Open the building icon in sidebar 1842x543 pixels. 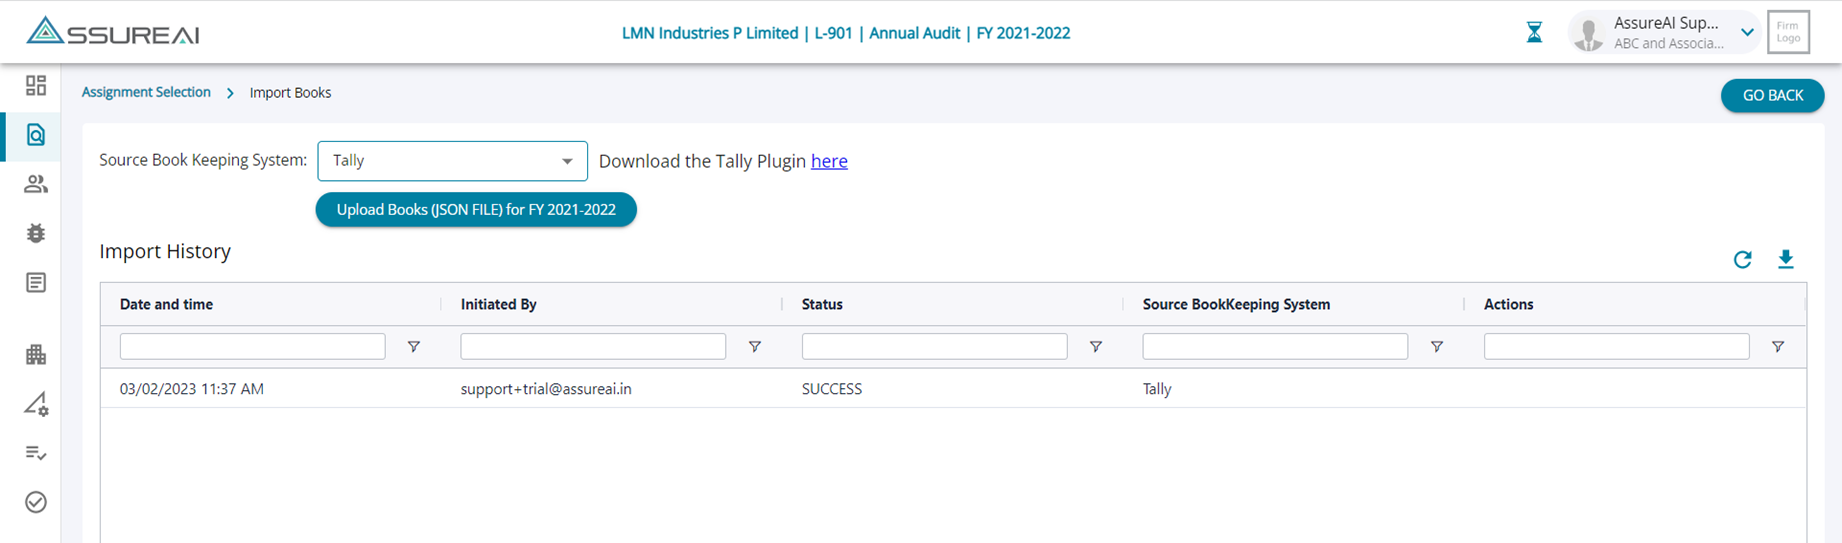pos(36,354)
